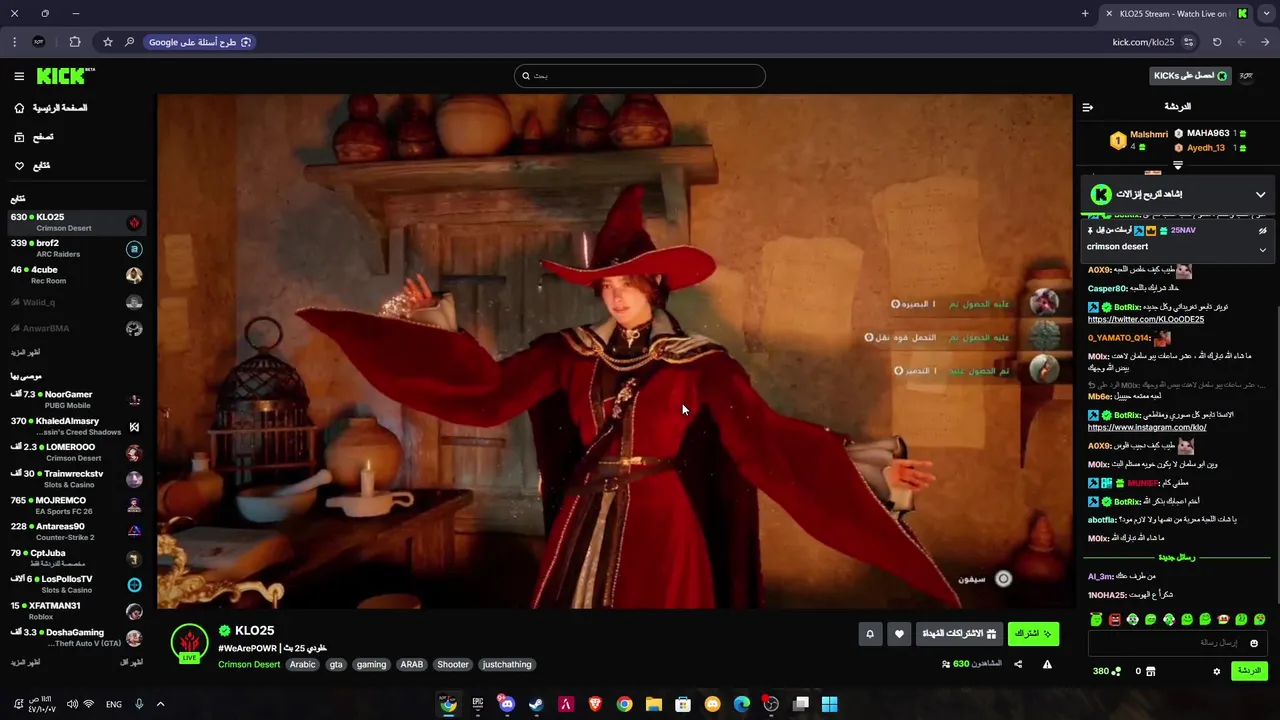This screenshot has height=720, width=1280.
Task: Insert the red angry face emote
Action: pos(1115,620)
